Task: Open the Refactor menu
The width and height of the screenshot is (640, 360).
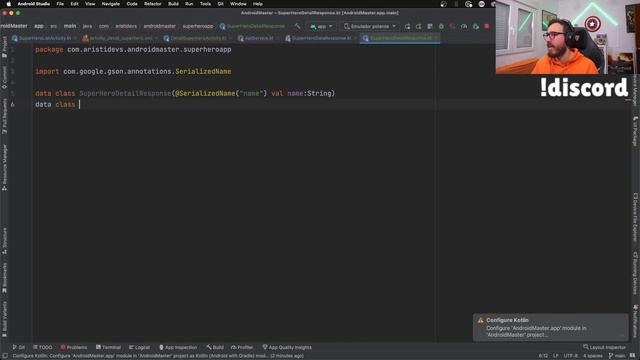Action: pos(153,4)
